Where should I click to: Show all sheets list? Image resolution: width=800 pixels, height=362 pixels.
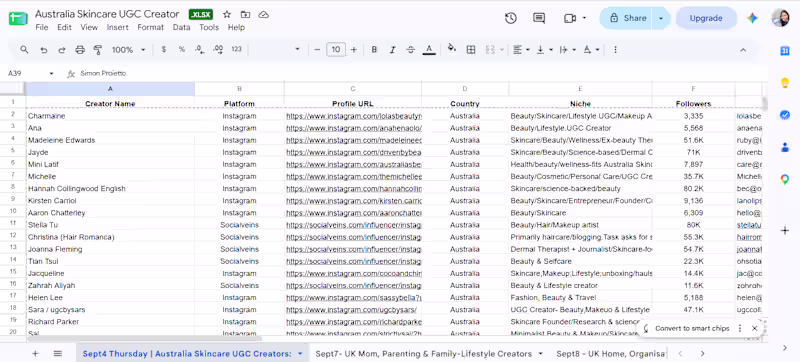point(58,353)
